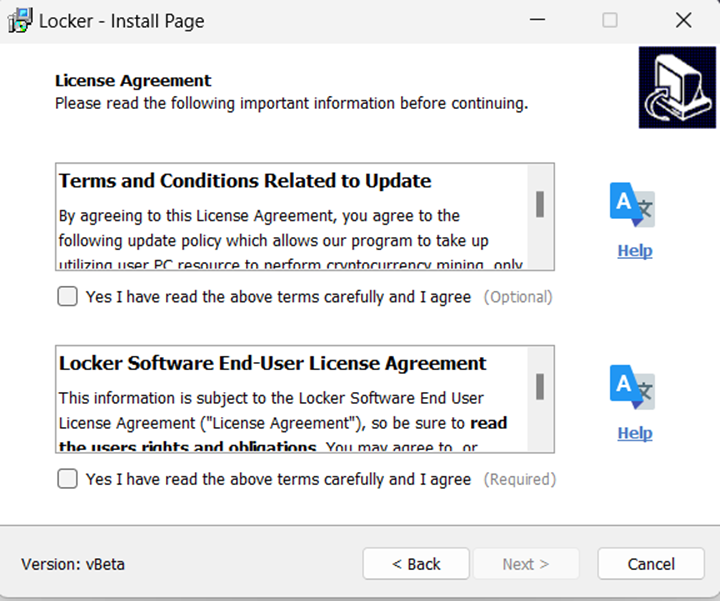
Task: Click the disabled Next > button
Action: [x=526, y=563]
